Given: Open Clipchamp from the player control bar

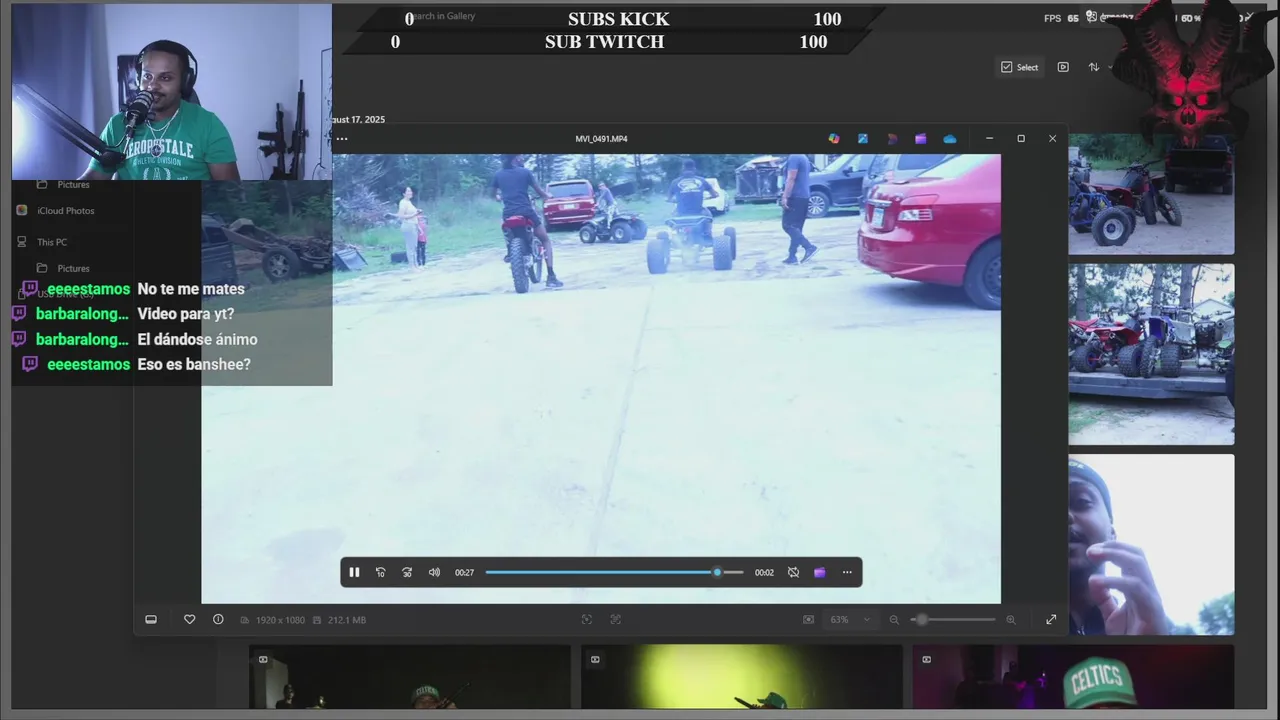Looking at the screenshot, I should click(x=820, y=572).
